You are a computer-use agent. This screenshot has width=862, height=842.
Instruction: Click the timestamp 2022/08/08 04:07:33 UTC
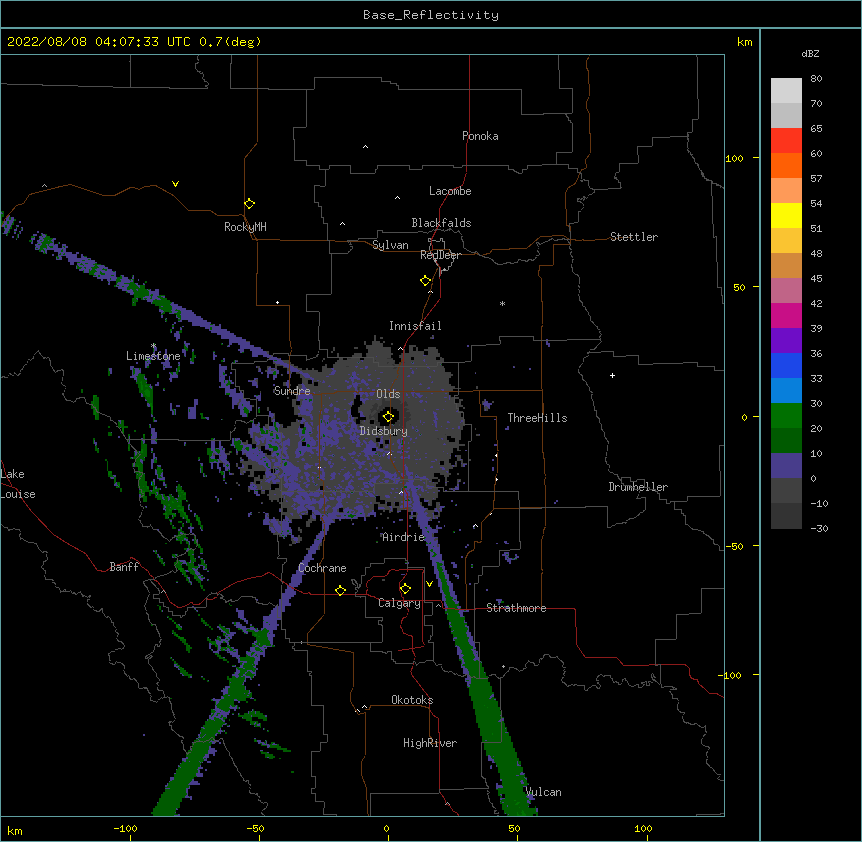click(99, 42)
